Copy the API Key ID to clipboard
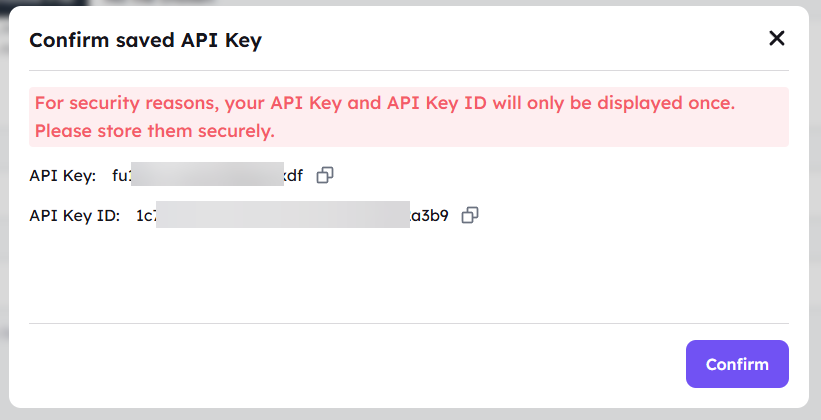 pyautogui.click(x=470, y=215)
